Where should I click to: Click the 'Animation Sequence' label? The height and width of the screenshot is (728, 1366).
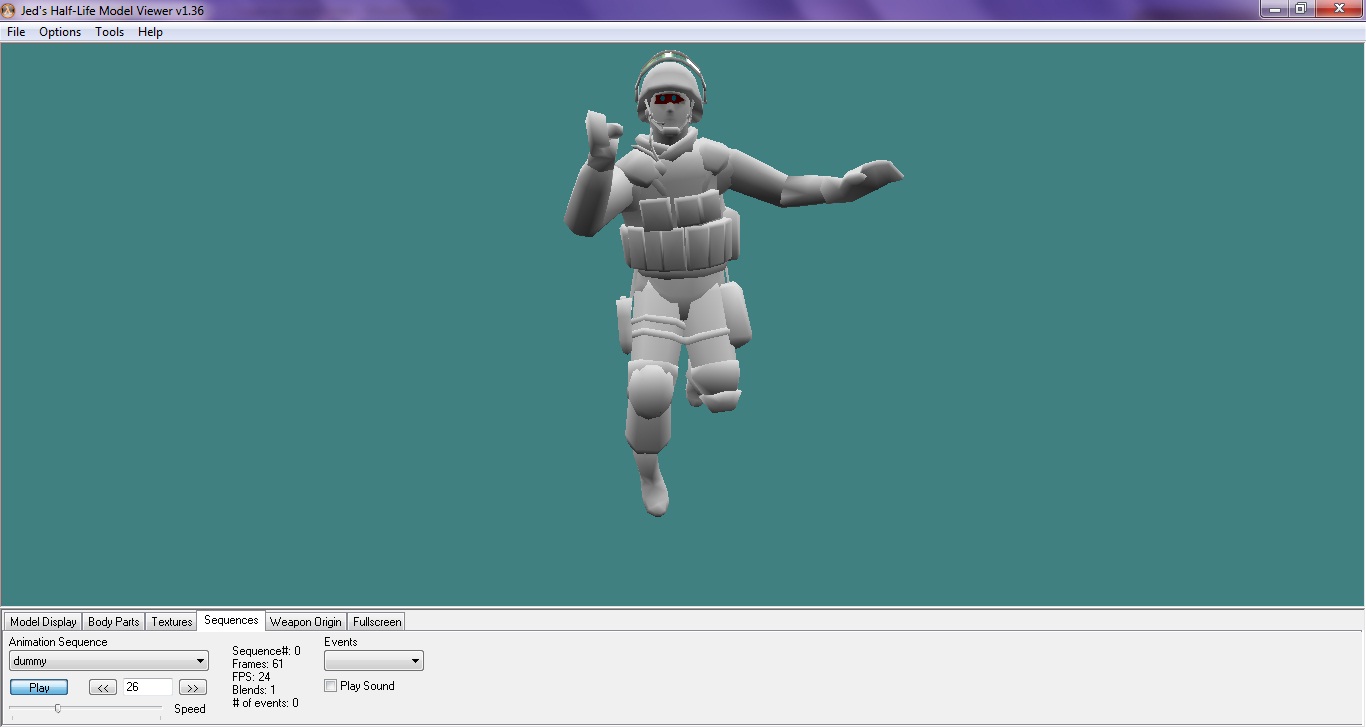coord(58,642)
